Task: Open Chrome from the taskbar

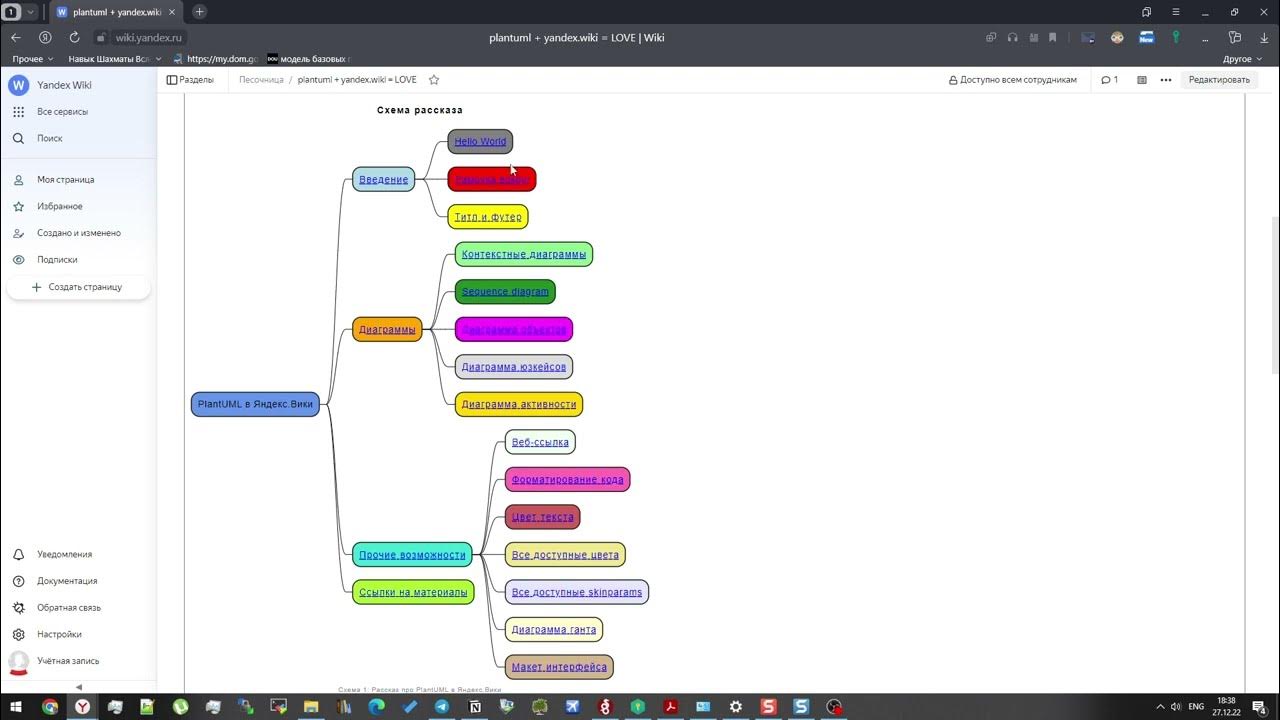Action: click(x=50, y=707)
